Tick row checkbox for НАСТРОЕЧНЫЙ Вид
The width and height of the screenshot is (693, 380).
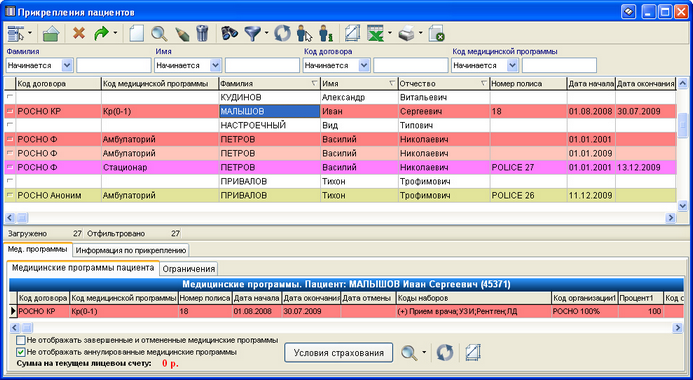[x=10, y=125]
